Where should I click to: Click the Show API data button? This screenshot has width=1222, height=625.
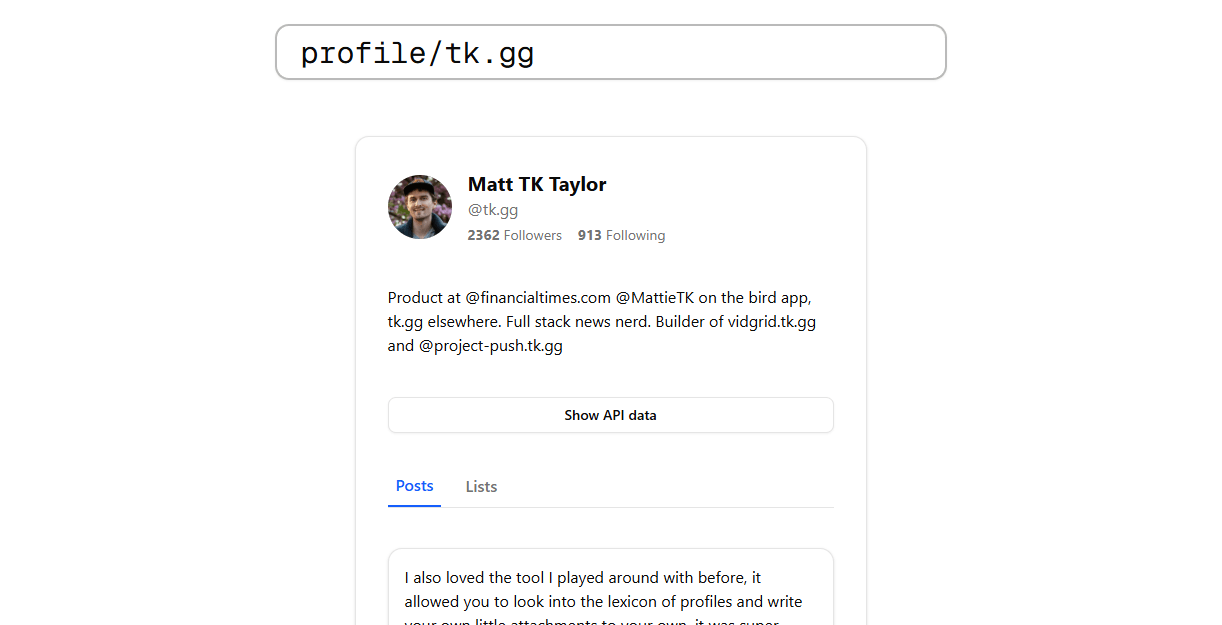[x=610, y=415]
